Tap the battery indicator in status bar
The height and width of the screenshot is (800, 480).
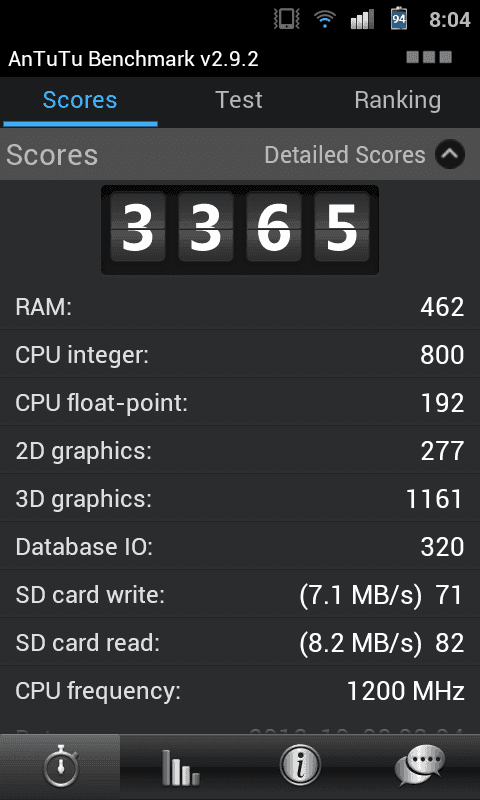click(x=399, y=19)
